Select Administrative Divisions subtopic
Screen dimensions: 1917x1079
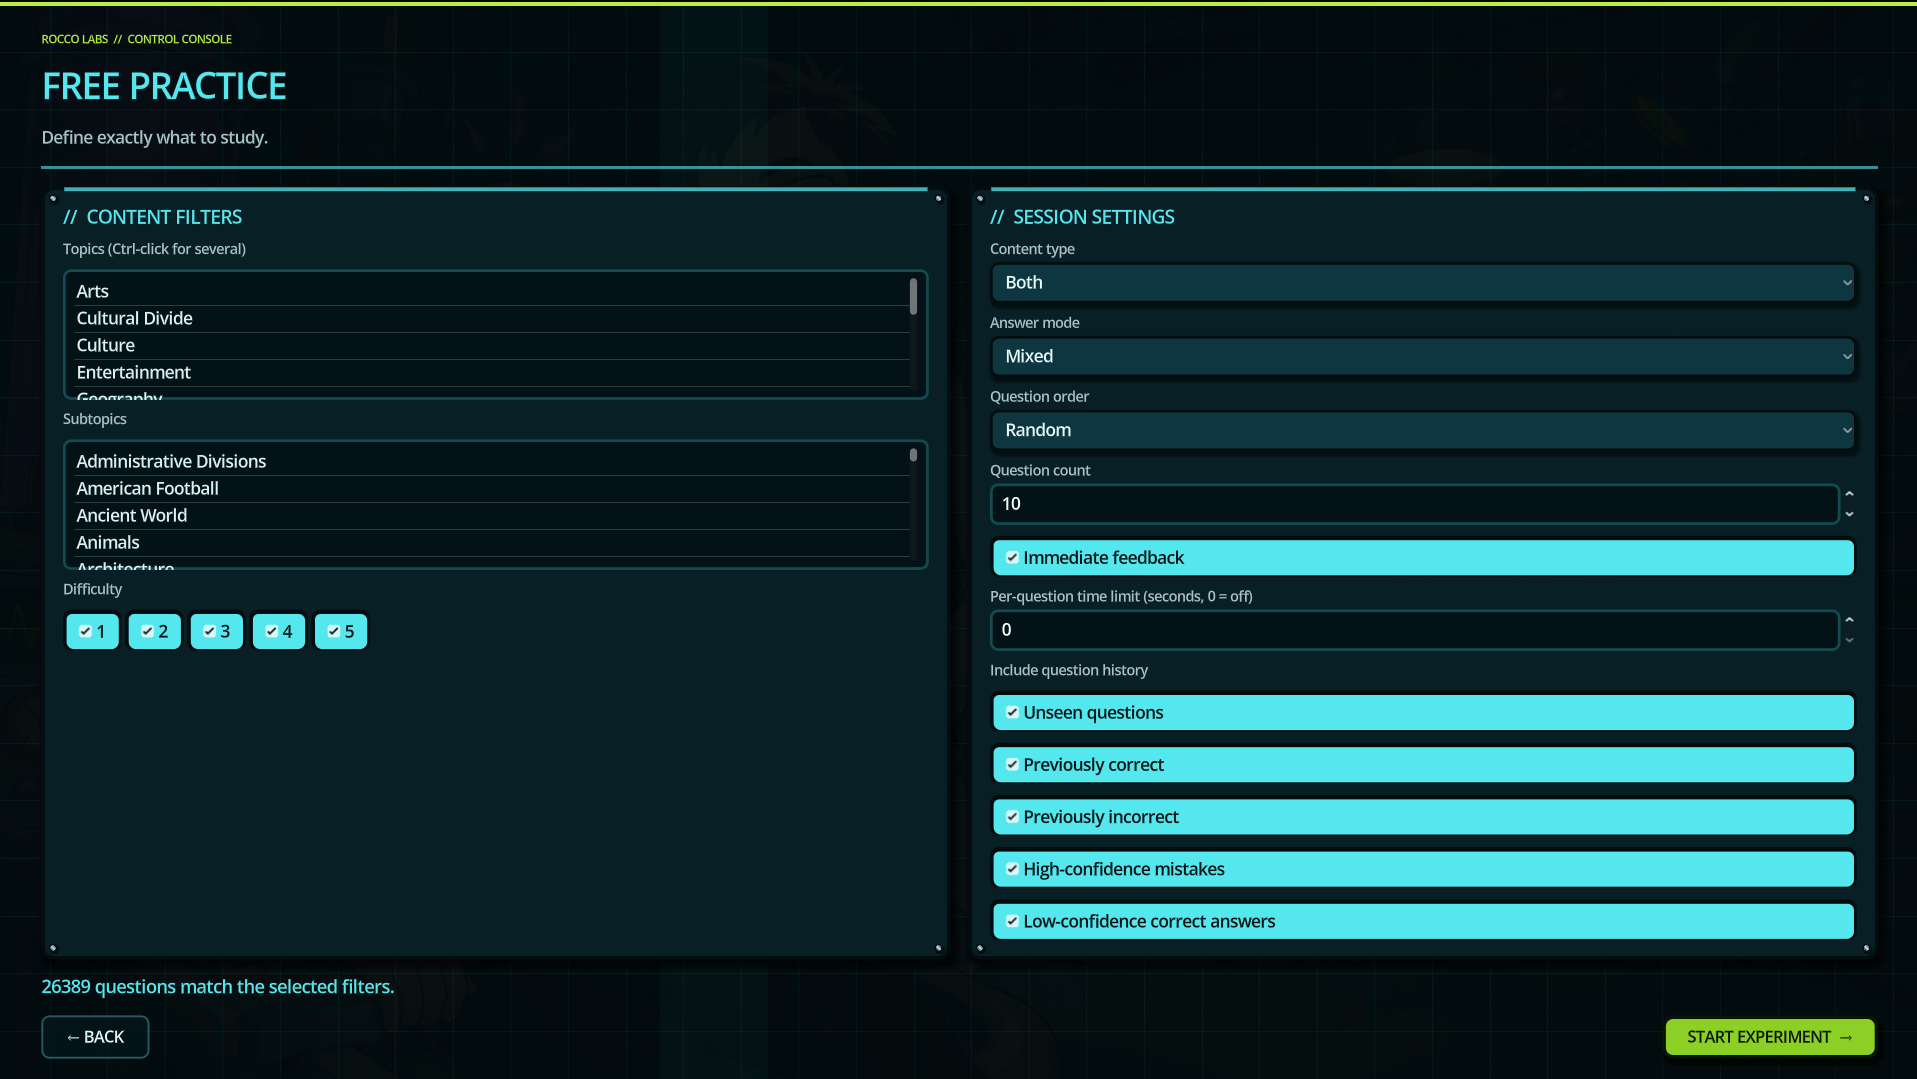pos(491,462)
